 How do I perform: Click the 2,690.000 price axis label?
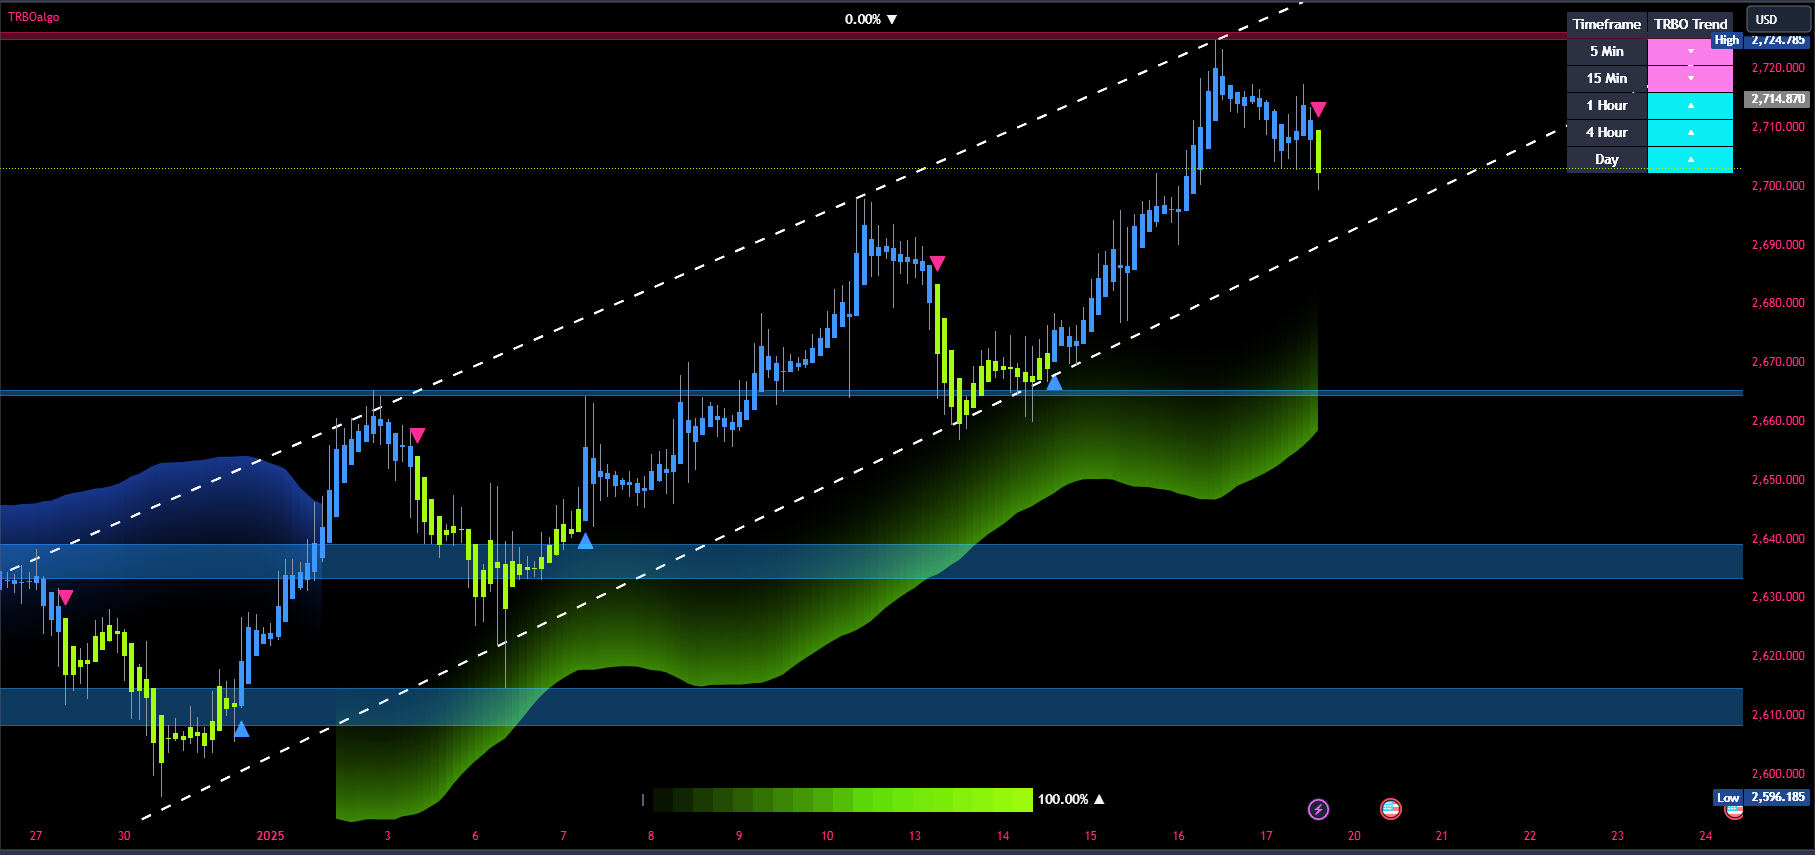[1778, 245]
